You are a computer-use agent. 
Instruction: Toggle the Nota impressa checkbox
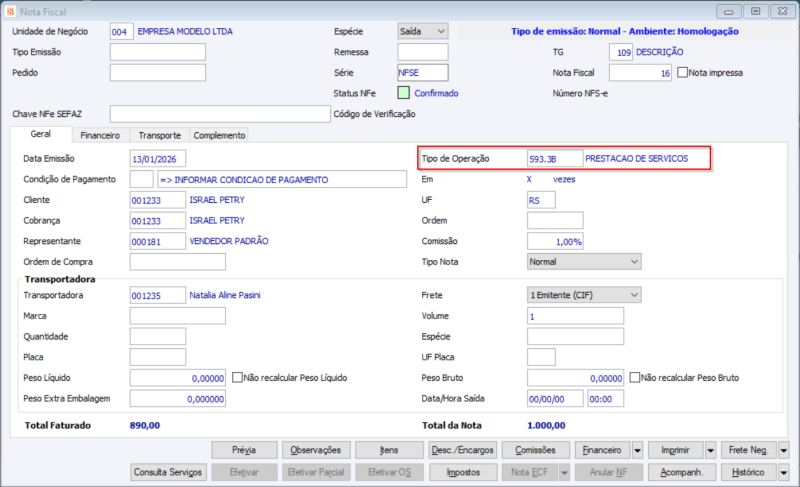point(683,72)
